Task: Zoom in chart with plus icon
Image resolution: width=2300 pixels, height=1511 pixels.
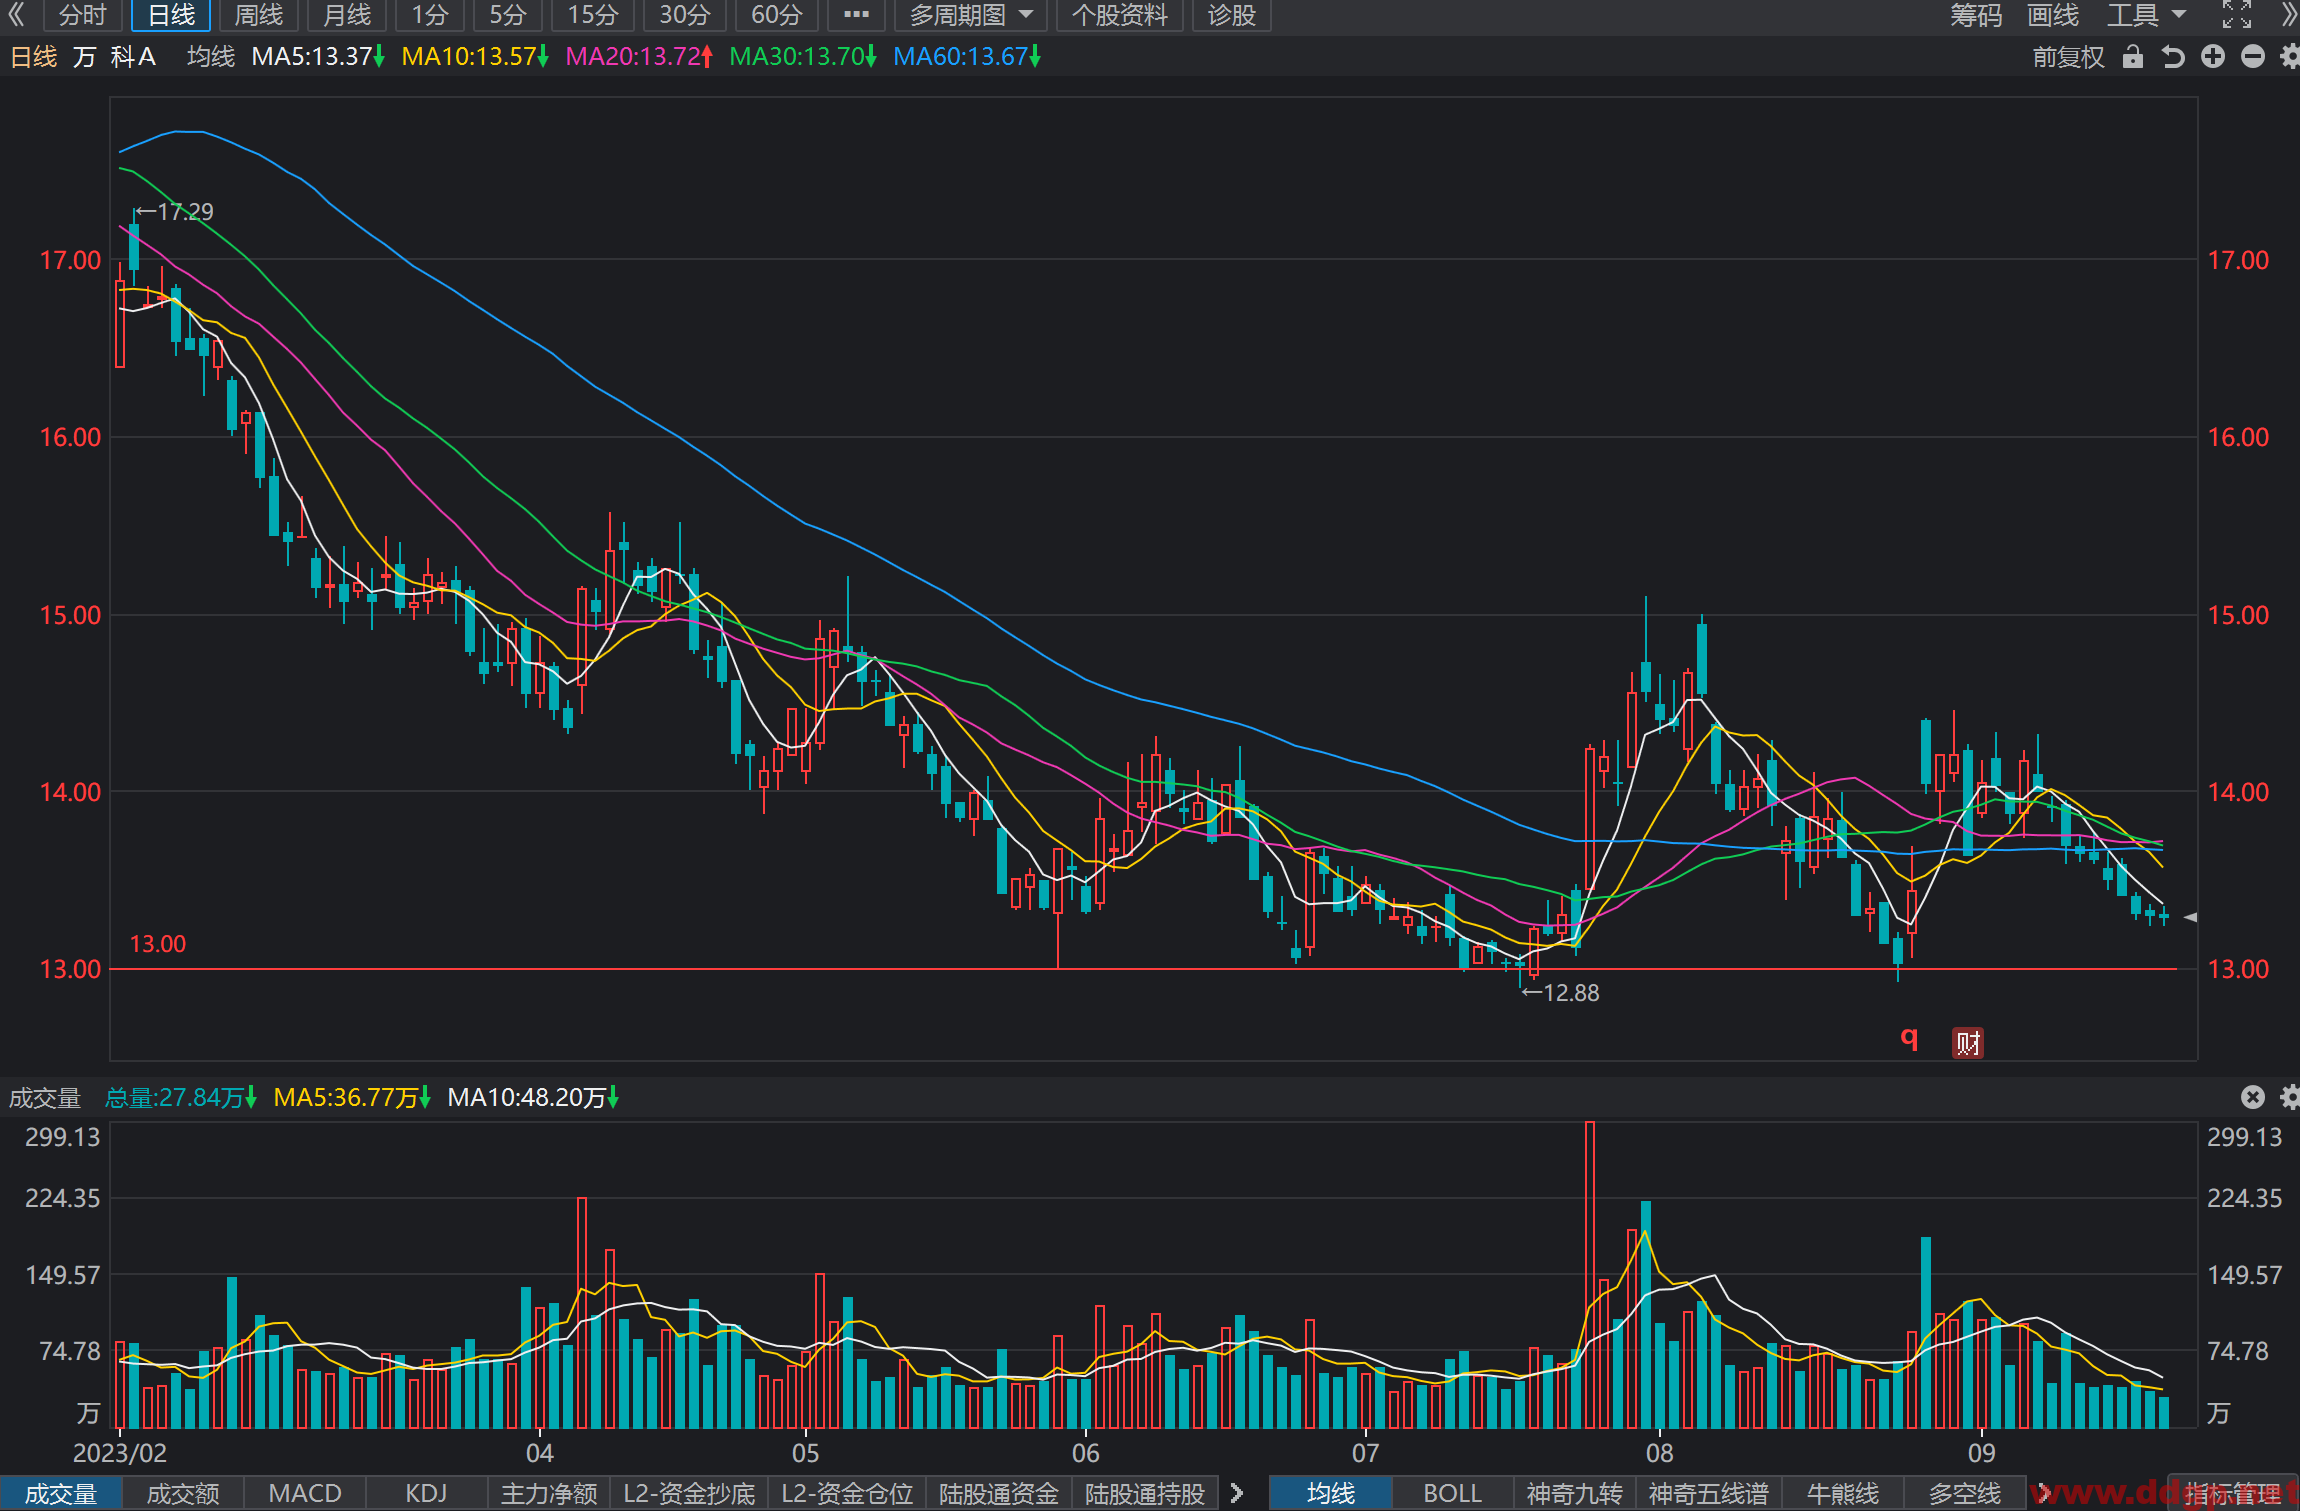Action: (x=2213, y=57)
